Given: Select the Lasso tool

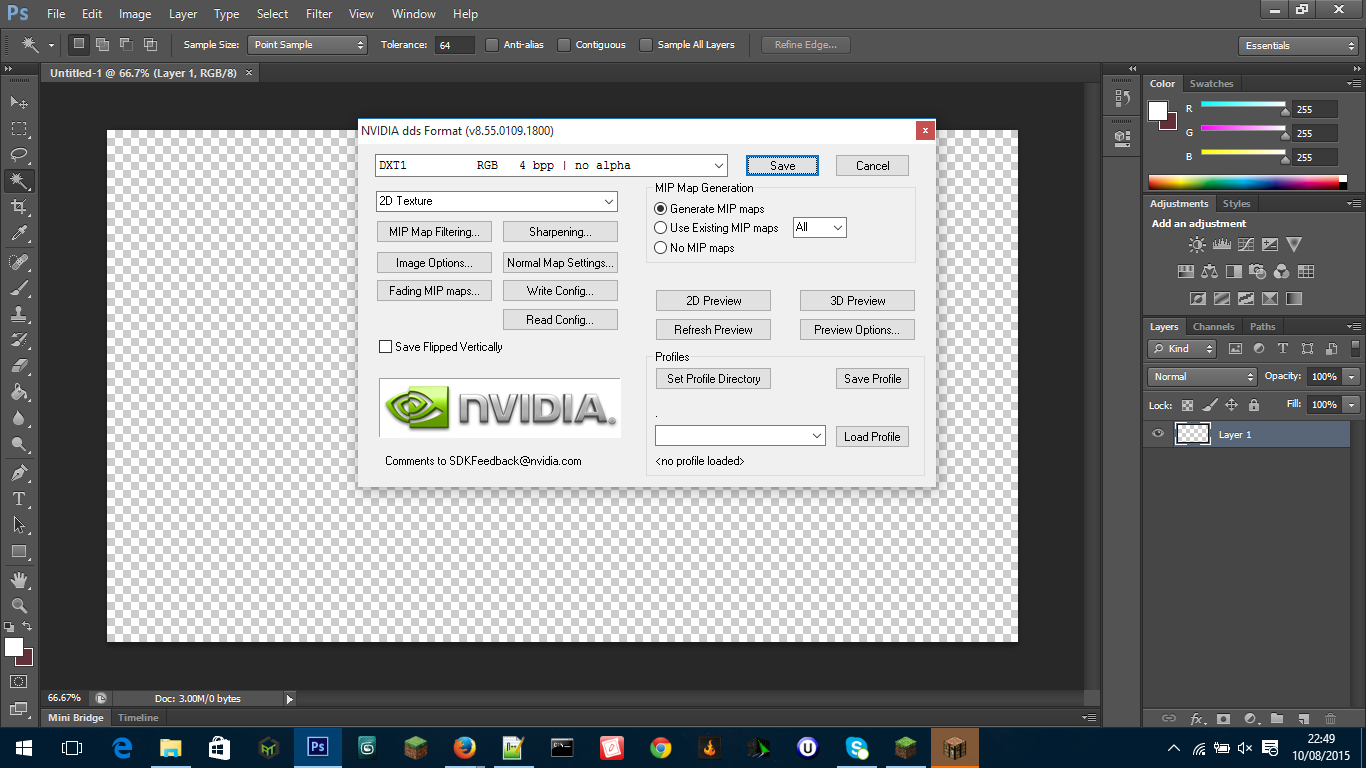Looking at the screenshot, I should click(18, 155).
